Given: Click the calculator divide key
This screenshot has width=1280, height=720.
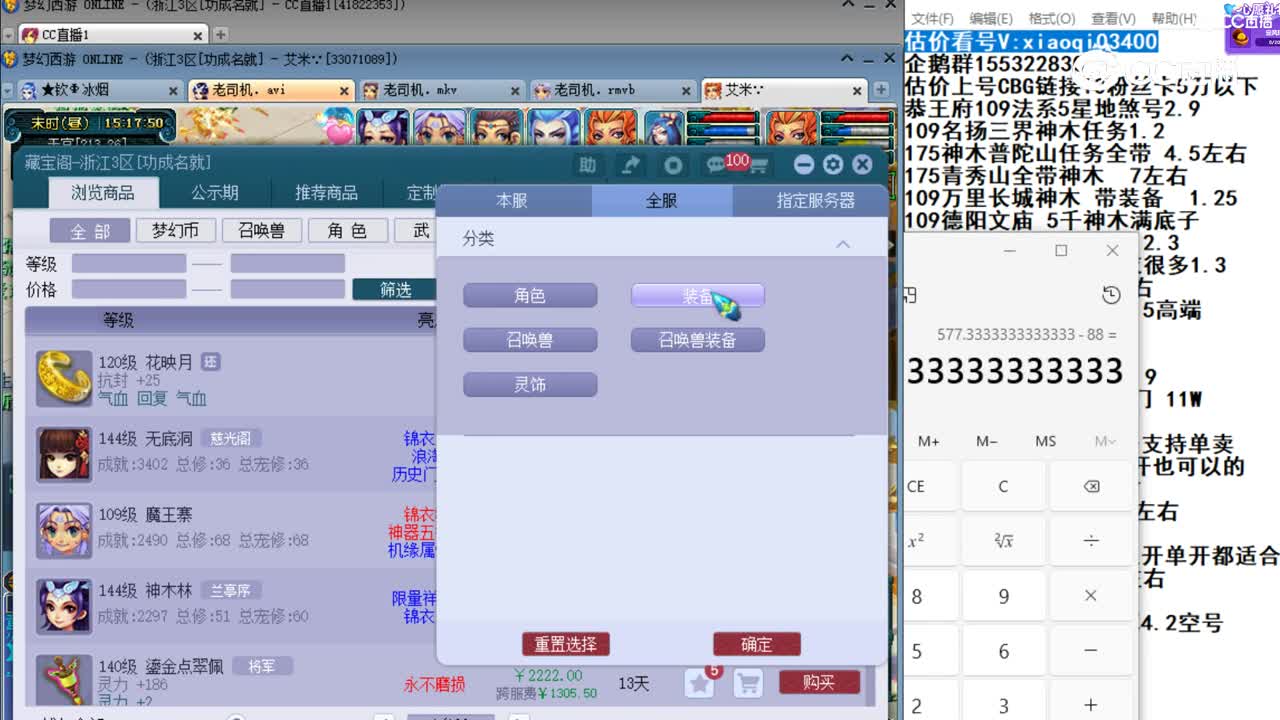Looking at the screenshot, I should (x=1091, y=541).
